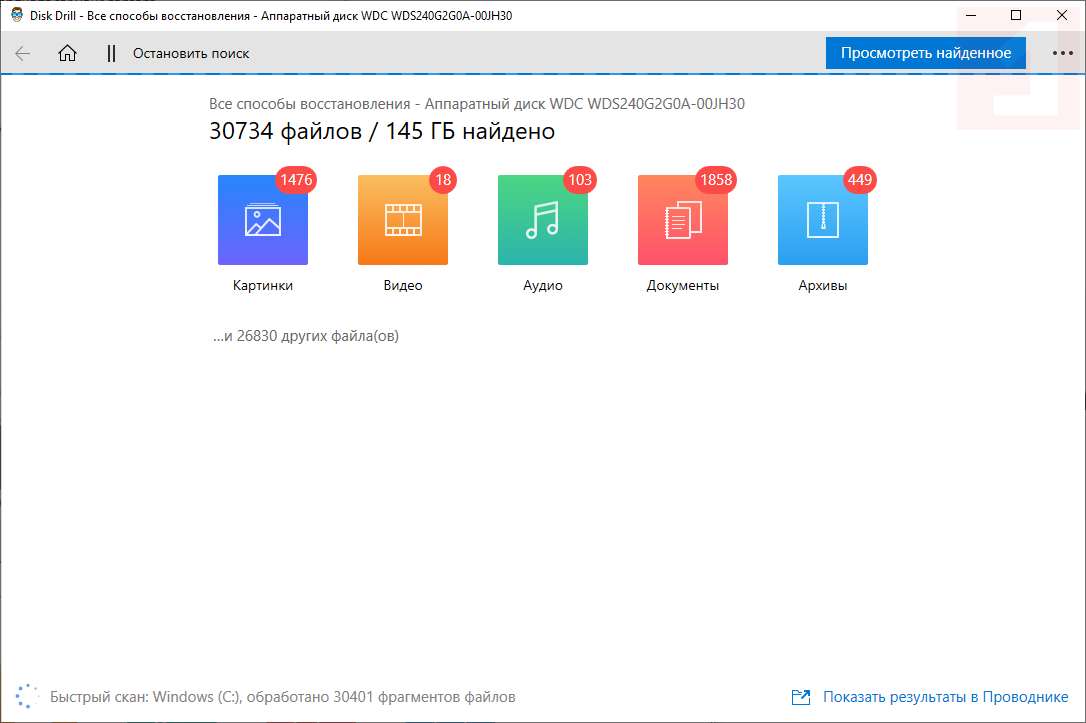
Task: Click the 18 badge on Video
Action: 443,180
